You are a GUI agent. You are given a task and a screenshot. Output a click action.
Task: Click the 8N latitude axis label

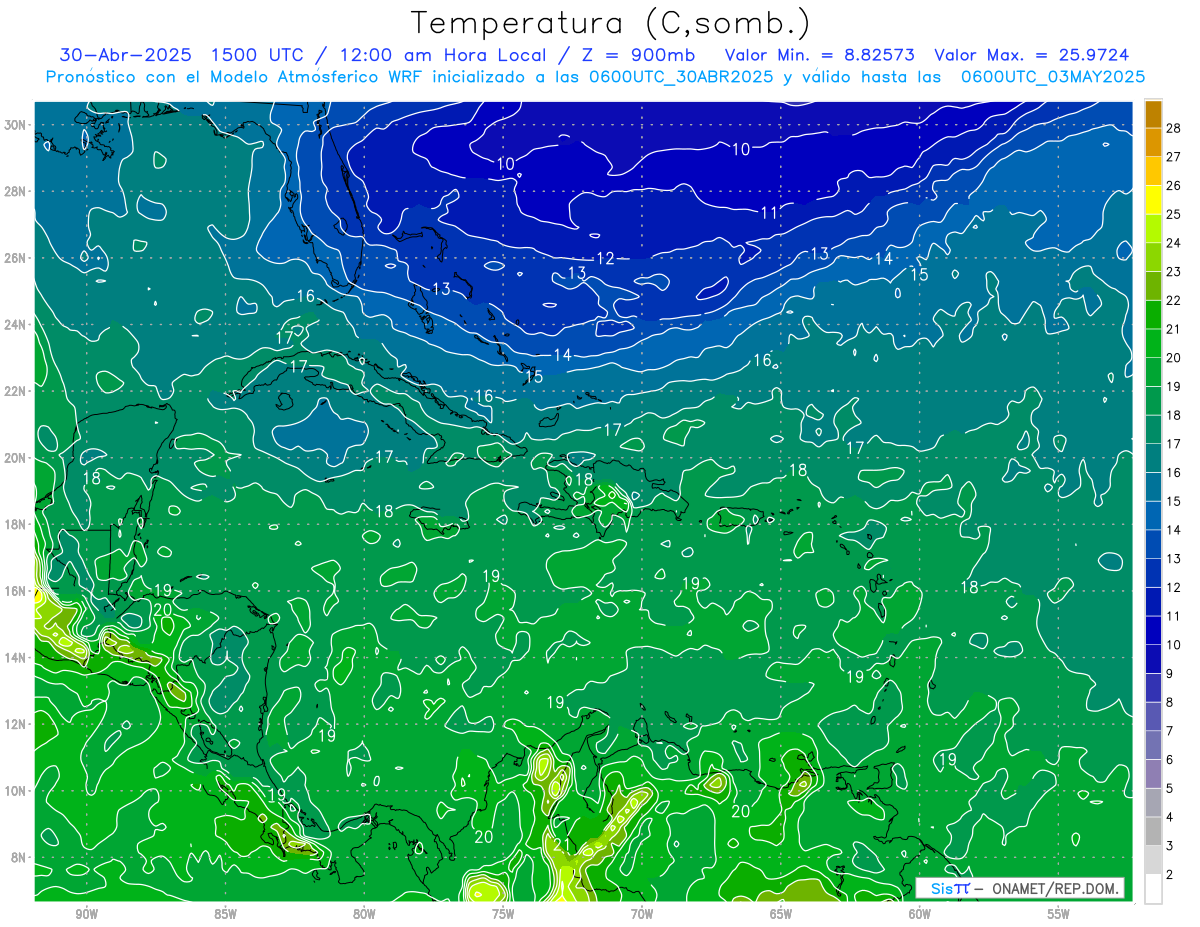pos(19,857)
